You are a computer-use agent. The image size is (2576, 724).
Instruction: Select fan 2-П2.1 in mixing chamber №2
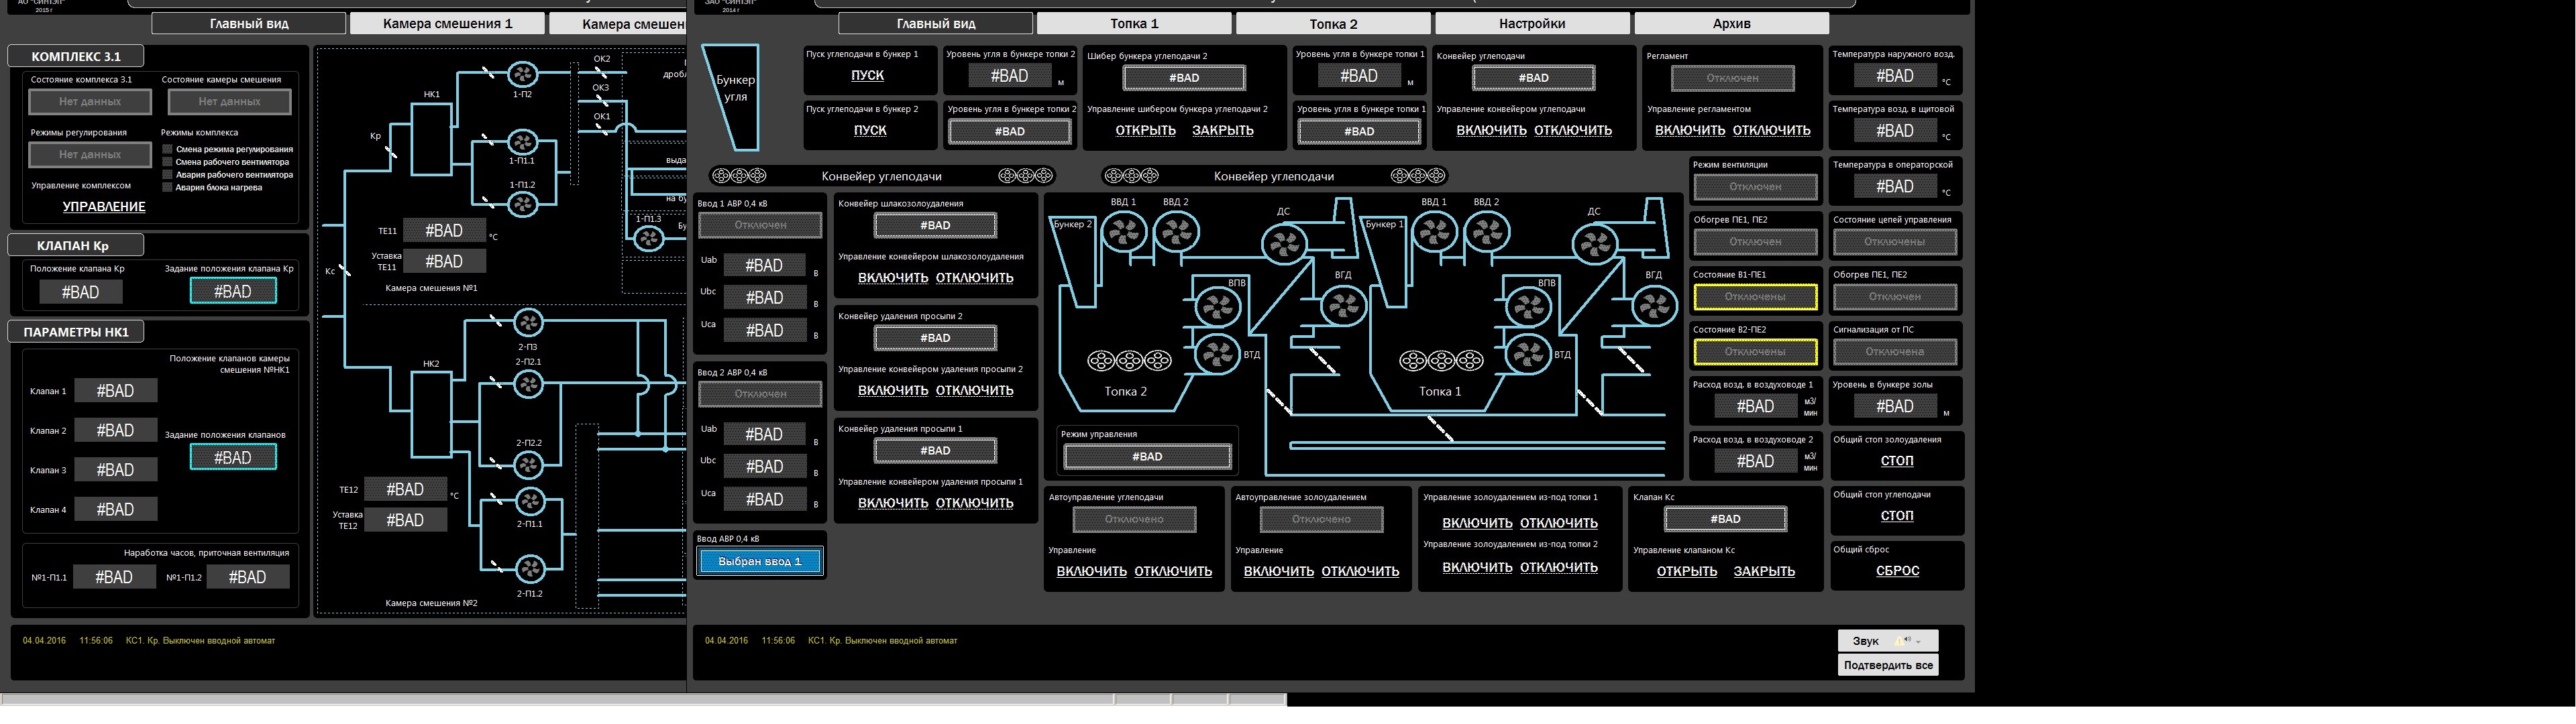(528, 385)
